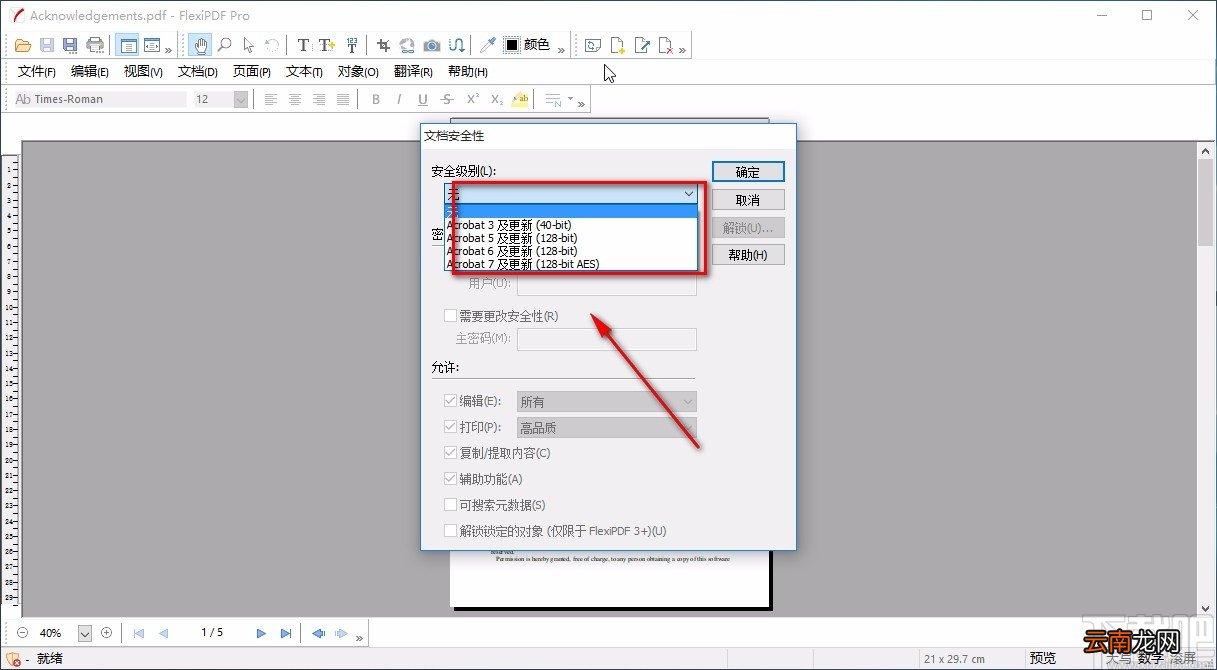Open the zoom level dropdown arrow
This screenshot has width=1217, height=670.
pos(85,633)
